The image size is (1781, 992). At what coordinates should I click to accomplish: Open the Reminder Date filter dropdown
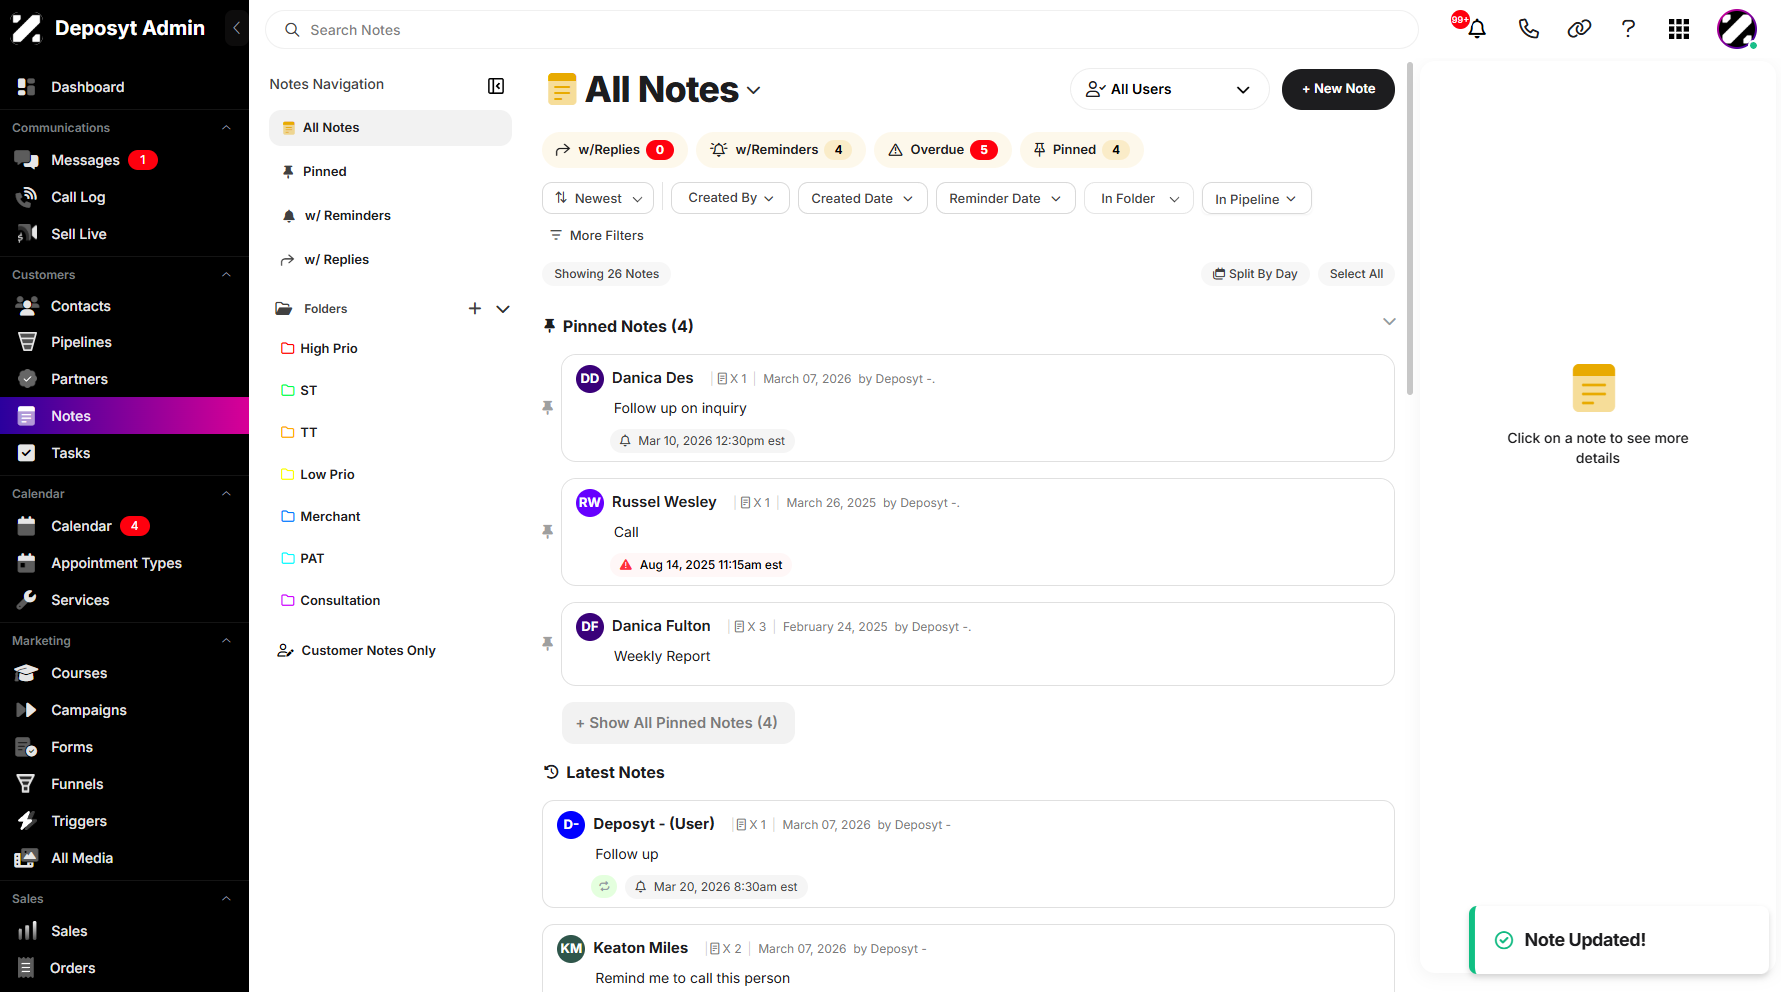(1005, 198)
